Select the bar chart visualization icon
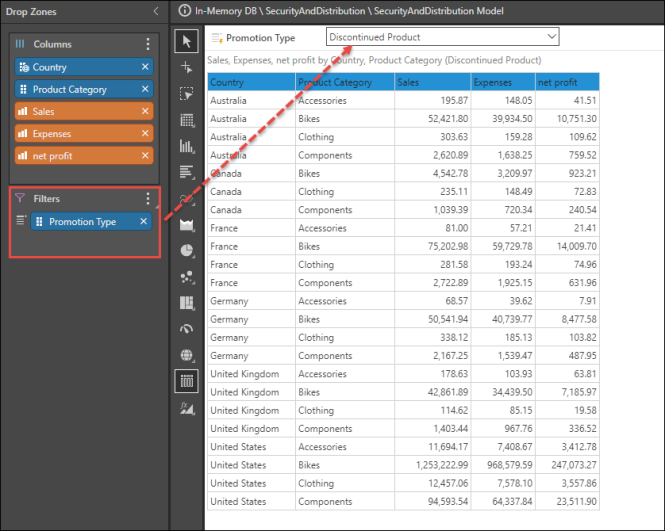 pyautogui.click(x=187, y=172)
